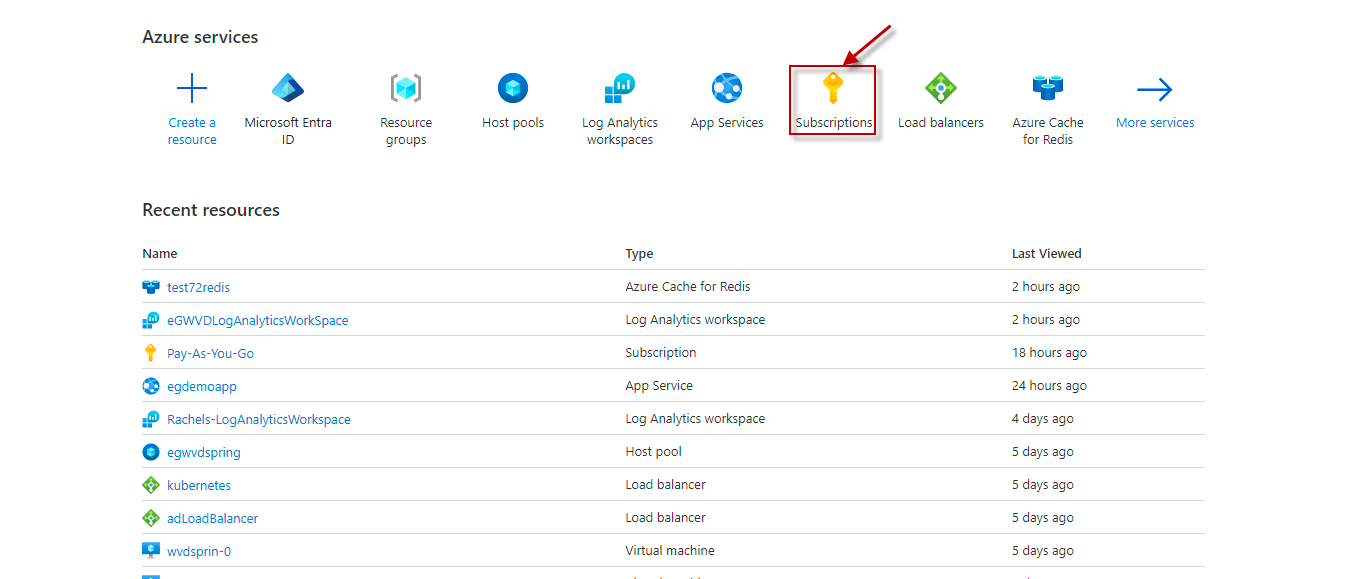Click the 18 hours ago cell
This screenshot has width=1346, height=579.
point(1049,353)
